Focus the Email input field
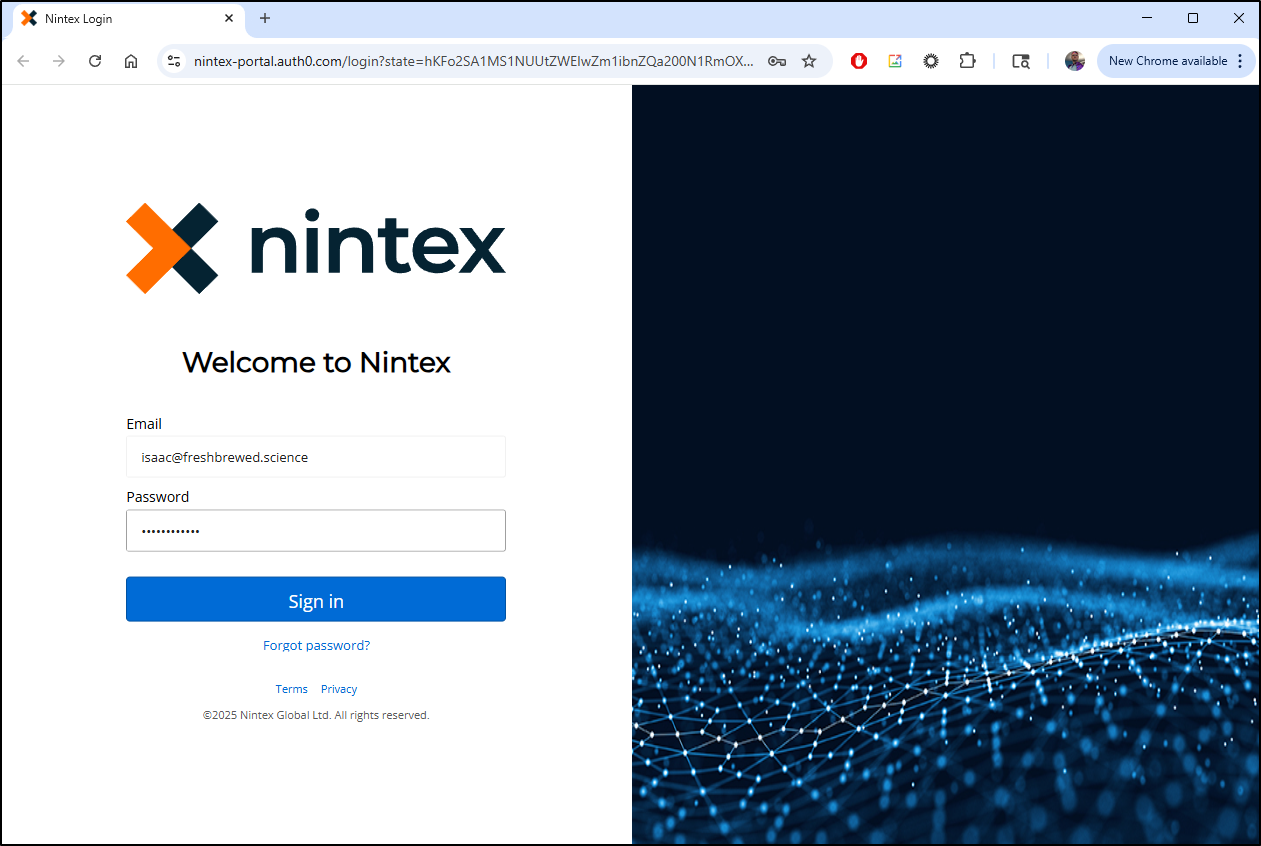Image resolution: width=1261 pixels, height=846 pixels. 316,457
